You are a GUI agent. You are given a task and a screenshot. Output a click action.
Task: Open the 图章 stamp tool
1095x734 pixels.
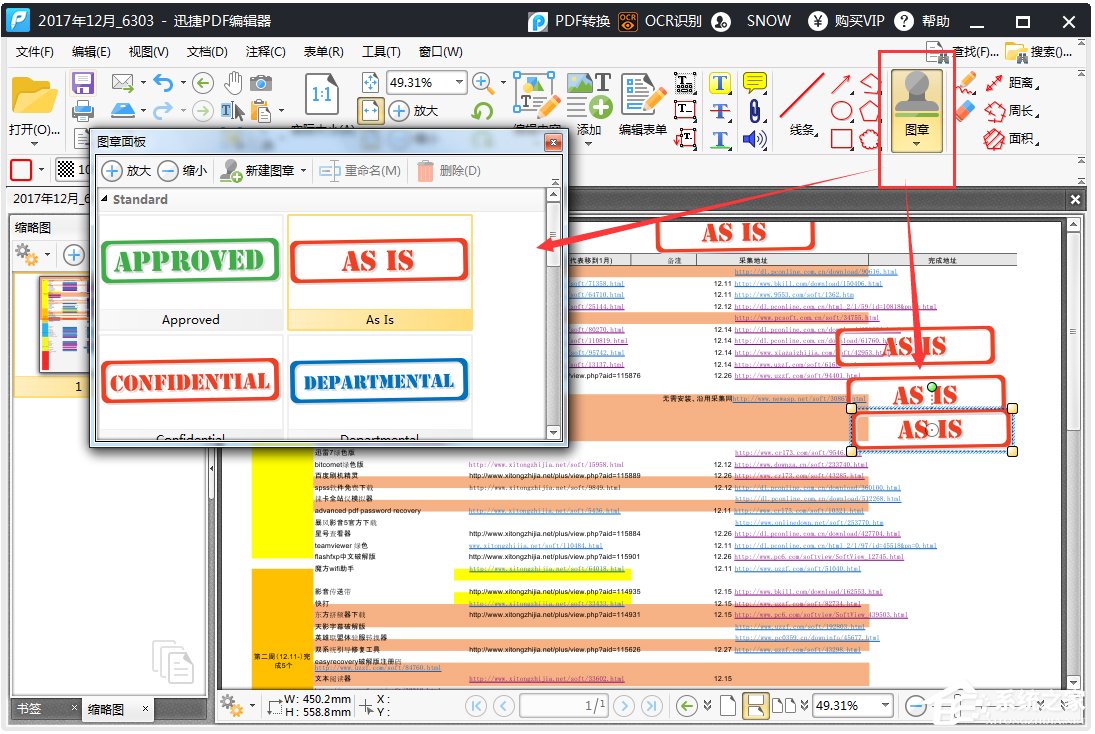click(917, 110)
